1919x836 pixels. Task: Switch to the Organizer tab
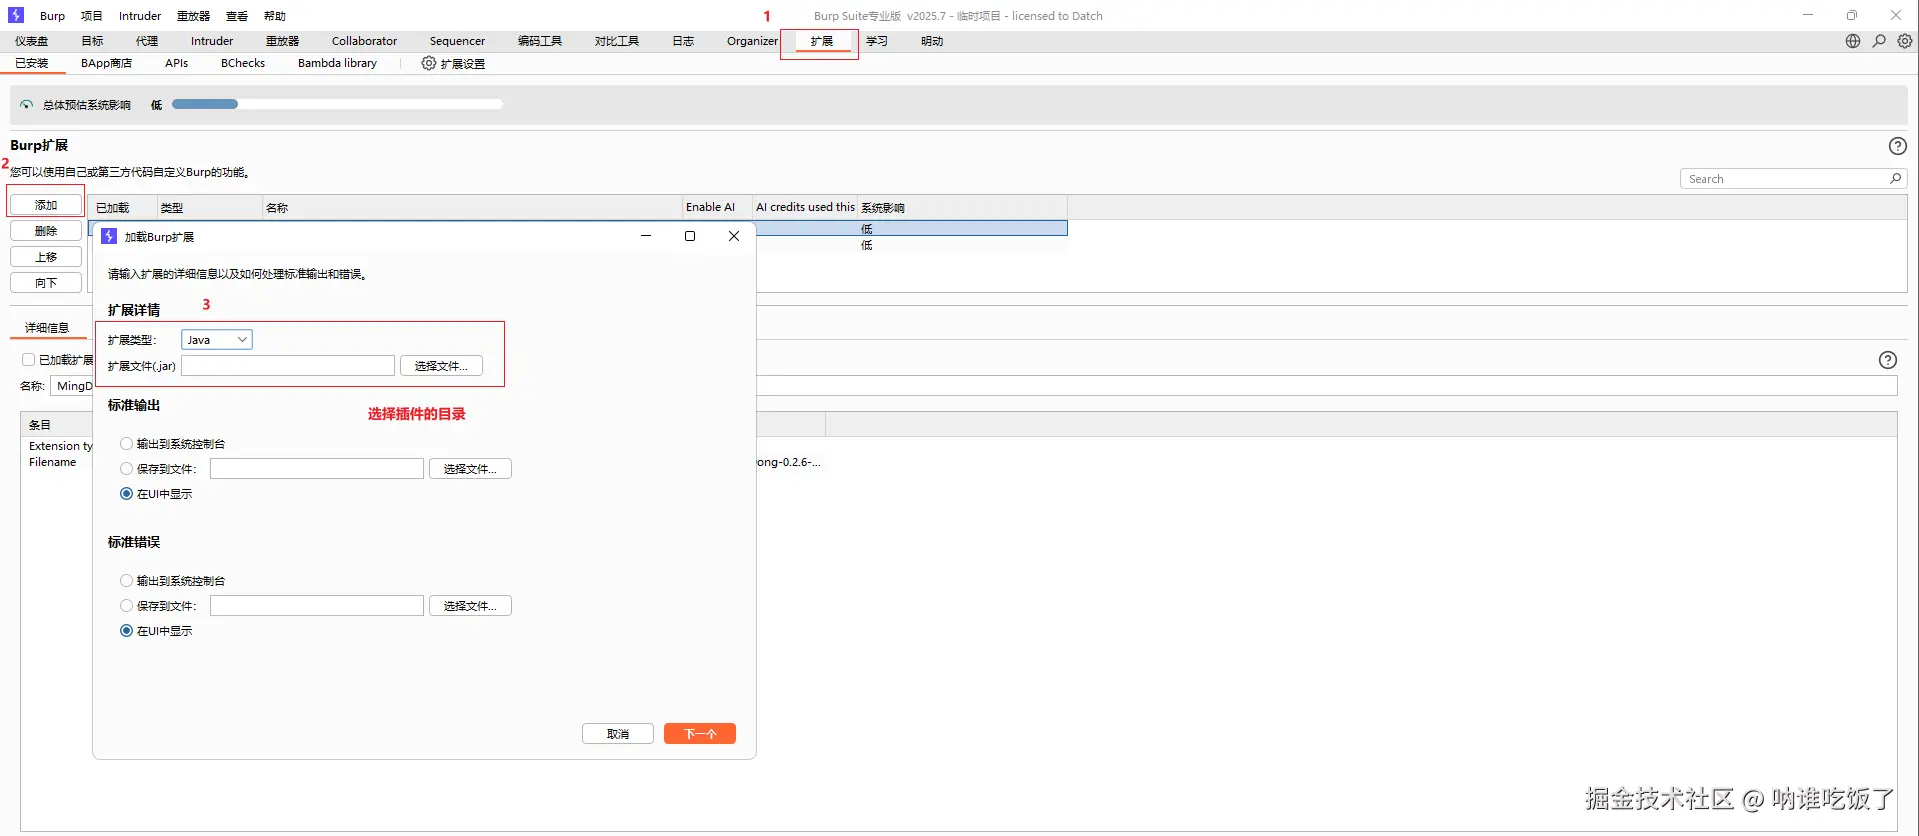752,41
